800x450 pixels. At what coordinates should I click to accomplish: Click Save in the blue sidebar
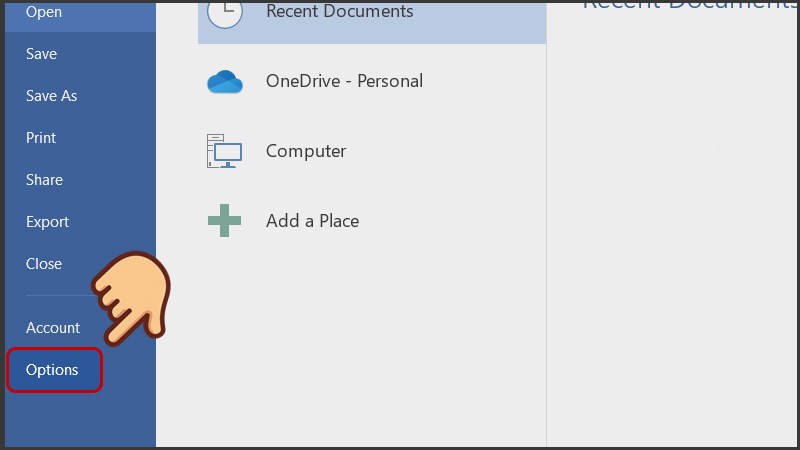point(41,54)
